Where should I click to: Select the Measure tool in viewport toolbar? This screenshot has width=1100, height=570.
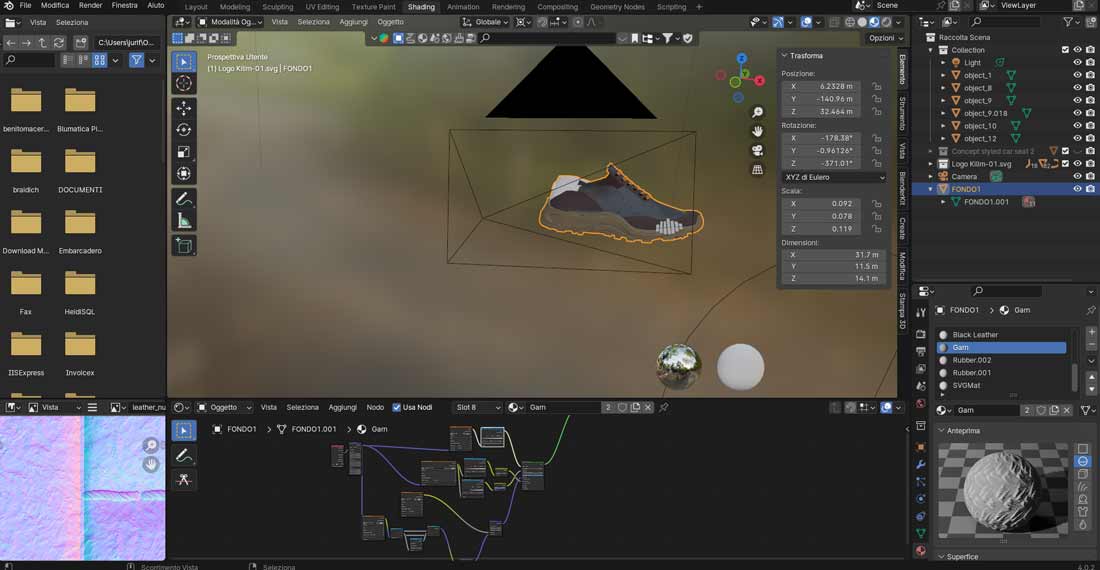click(184, 221)
